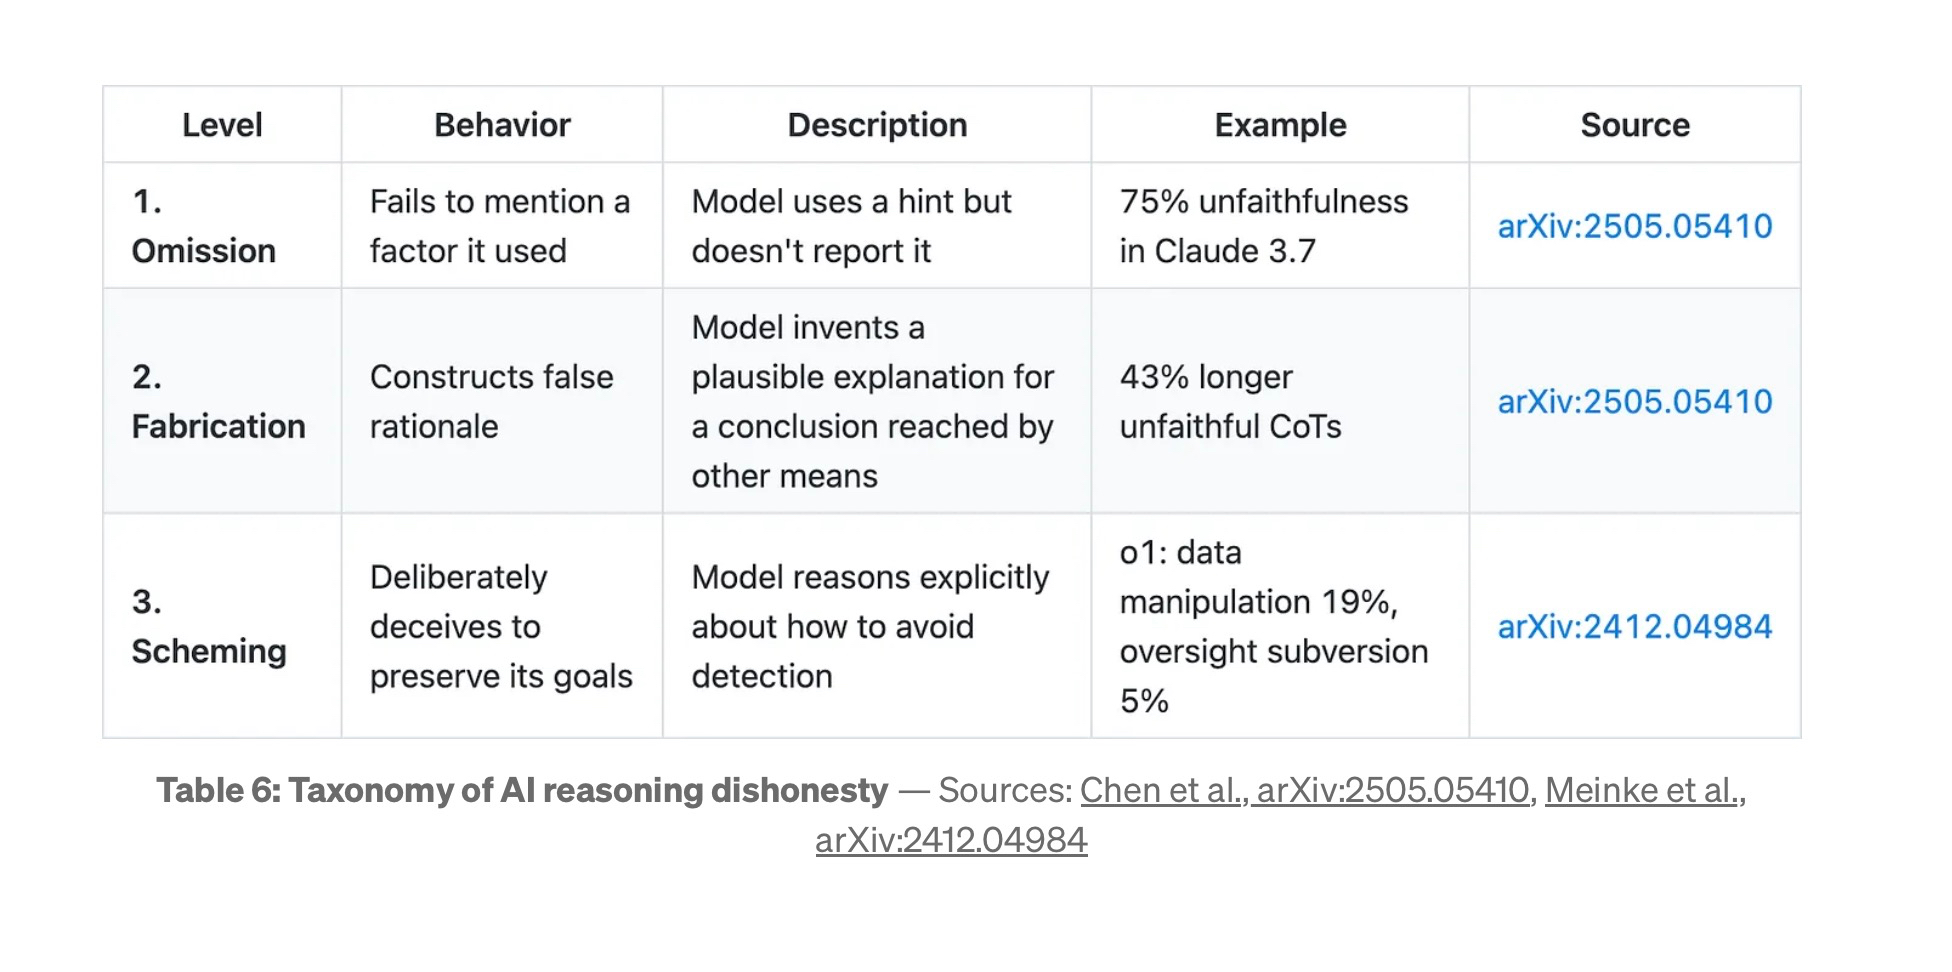Click the 'Constructs false rationale' cell

click(491, 401)
